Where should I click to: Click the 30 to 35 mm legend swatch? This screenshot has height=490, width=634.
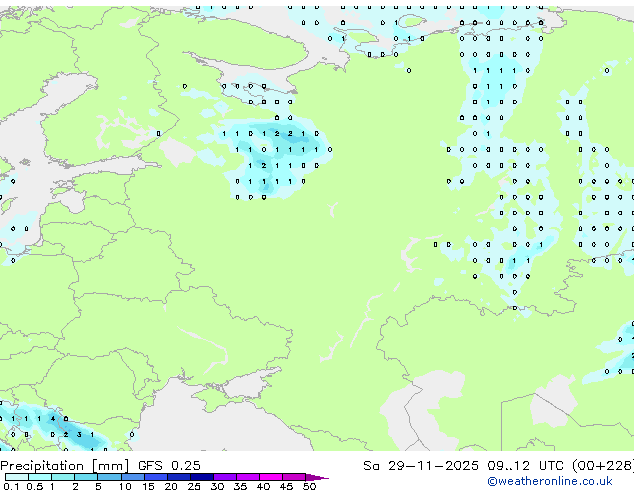pyautogui.click(x=225, y=477)
